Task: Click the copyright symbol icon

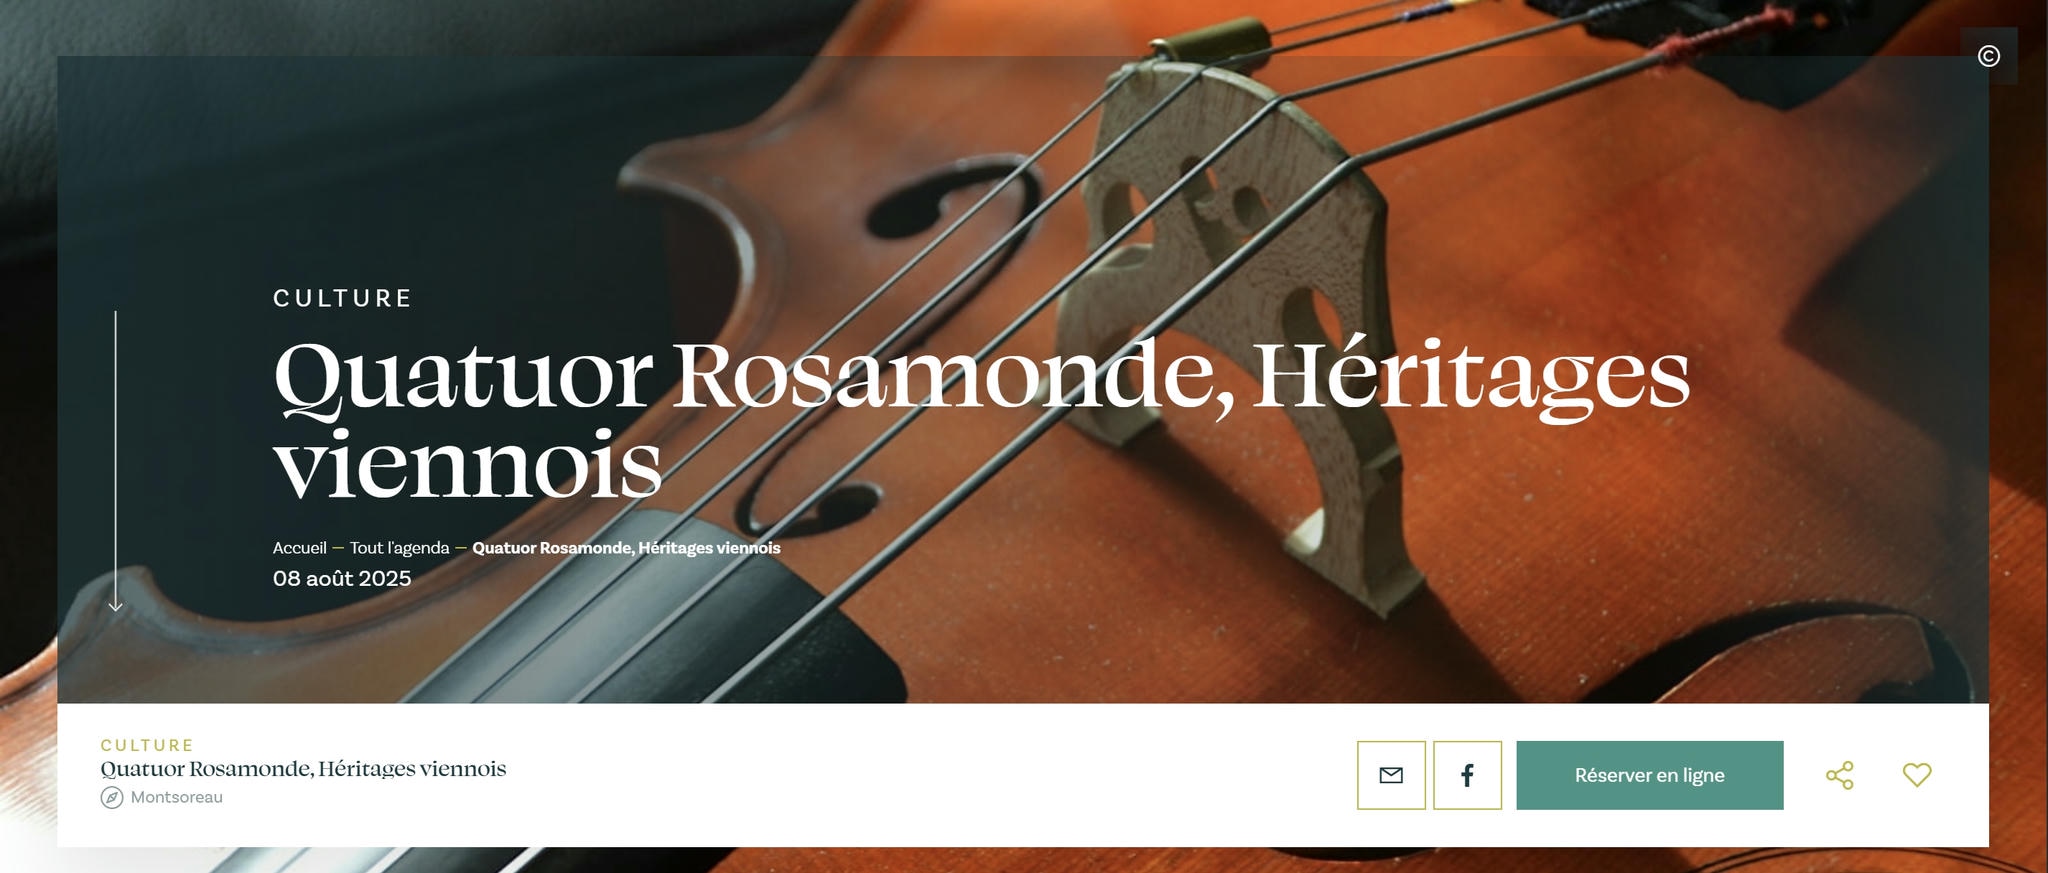Action: (1989, 56)
